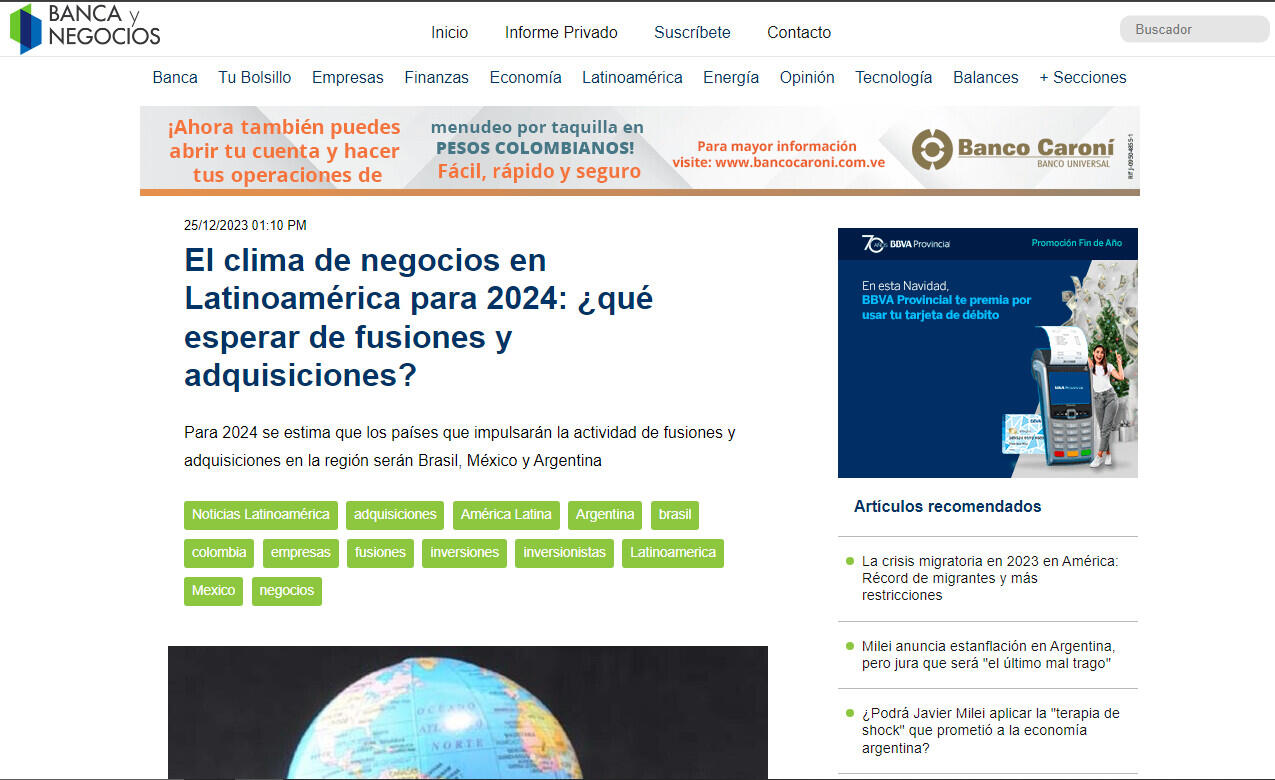Image resolution: width=1275 pixels, height=780 pixels.
Task: Open the Suscríbete page
Action: [x=692, y=32]
